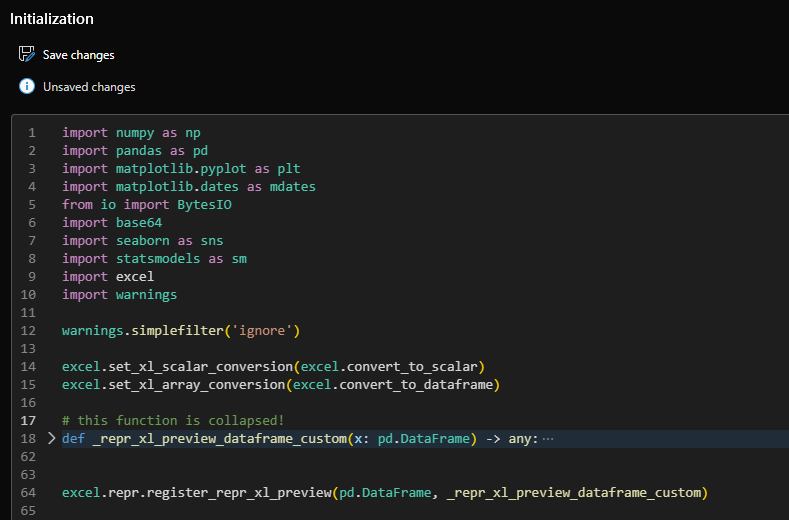Viewport: 789px width, 520px height.
Task: Click the Initialization panel heading
Action: (52, 19)
